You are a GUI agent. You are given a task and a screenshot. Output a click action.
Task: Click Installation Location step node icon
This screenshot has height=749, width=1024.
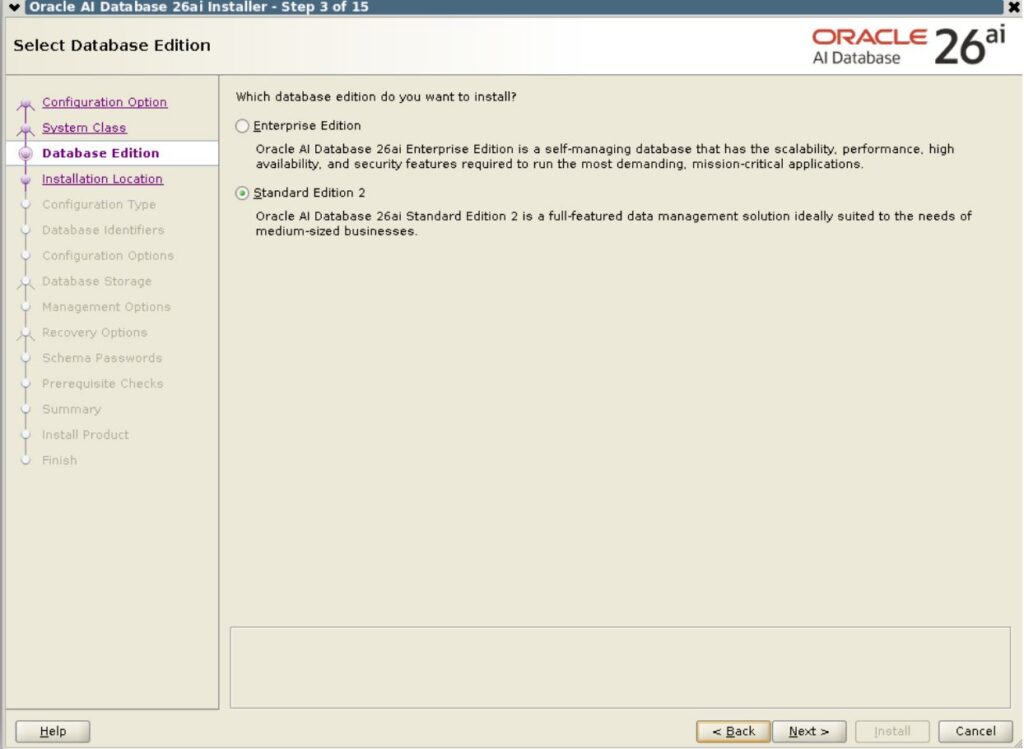click(x=25, y=179)
